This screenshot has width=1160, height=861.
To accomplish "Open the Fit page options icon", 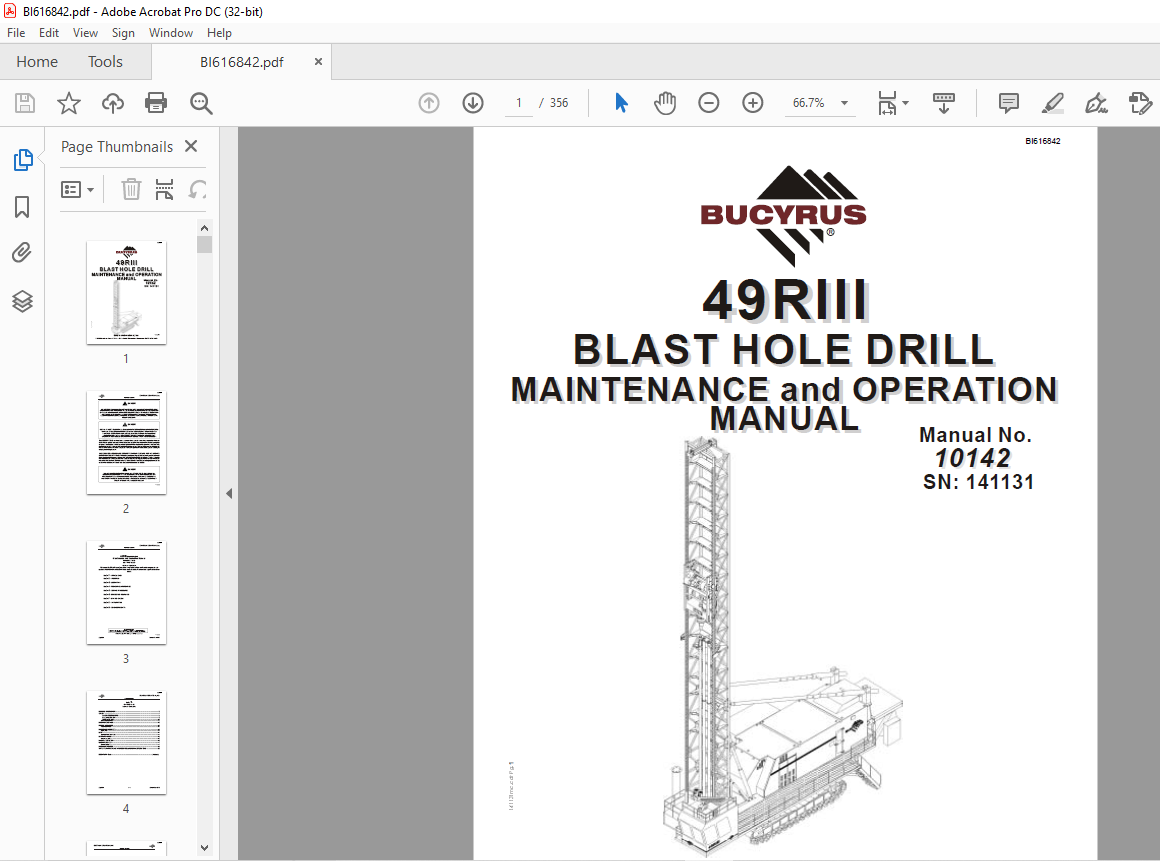I will click(x=887, y=103).
